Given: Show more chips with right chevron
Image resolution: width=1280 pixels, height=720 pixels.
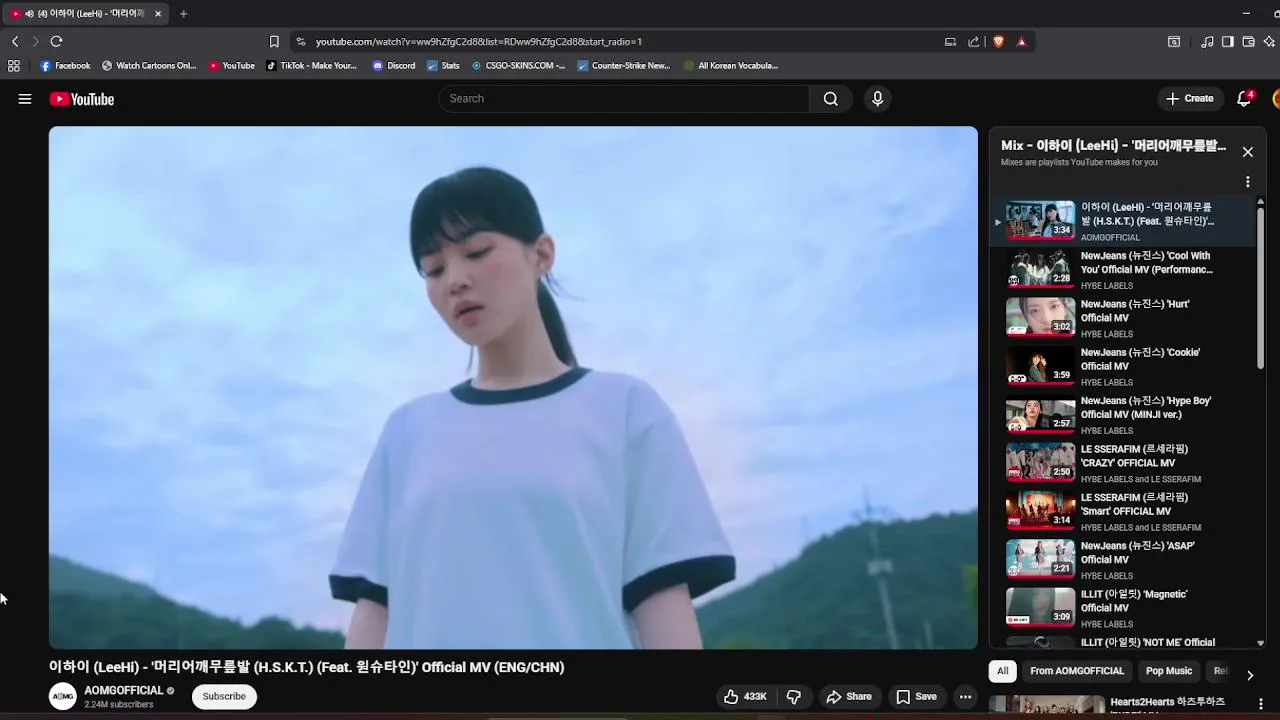Looking at the screenshot, I should tap(1249, 675).
